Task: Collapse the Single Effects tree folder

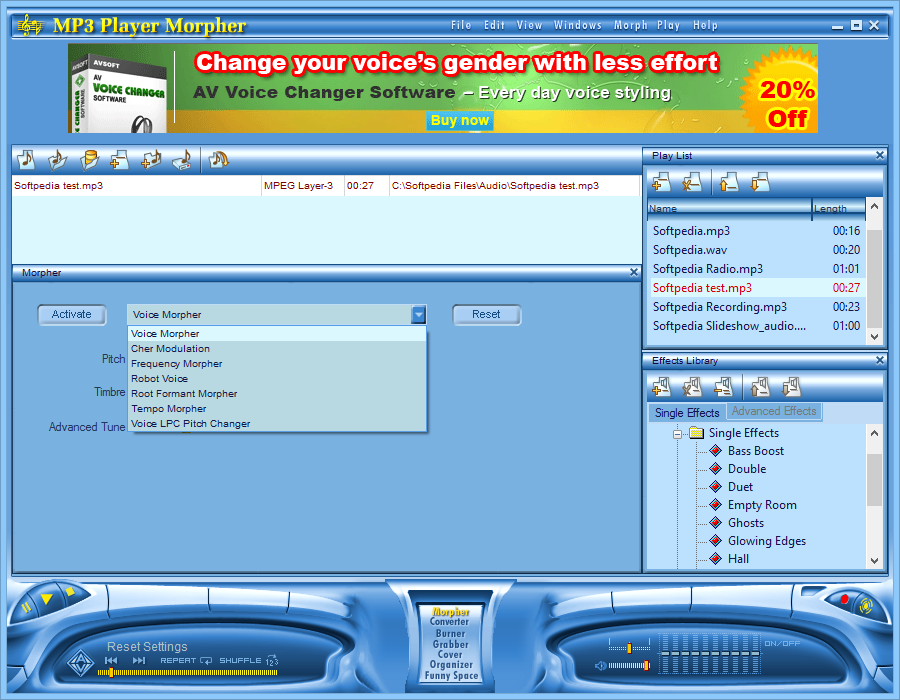Action: tap(677, 434)
